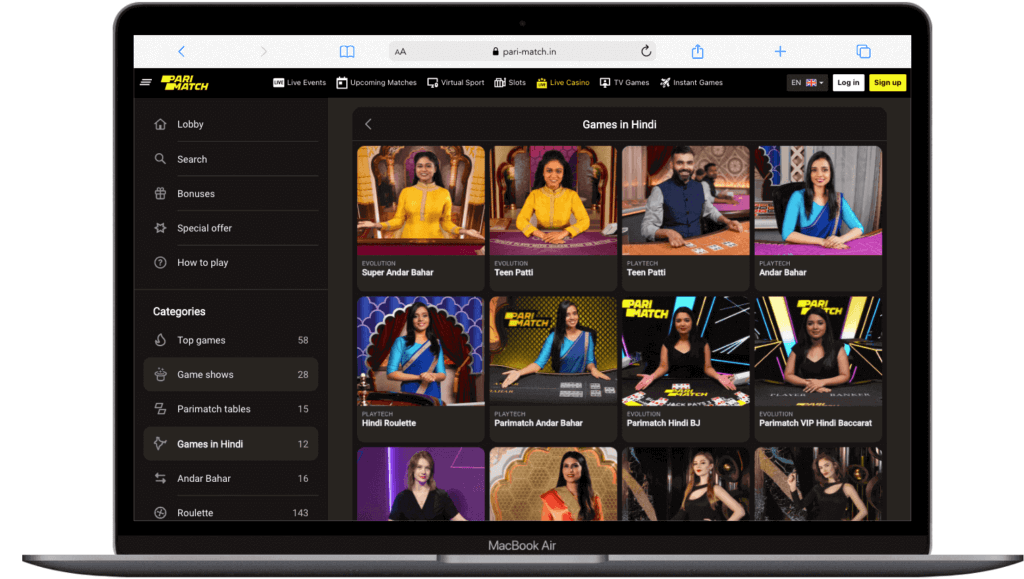Click the Hindi Roulette title text
Viewport: 1024px width, 579px height.
[x=389, y=423]
